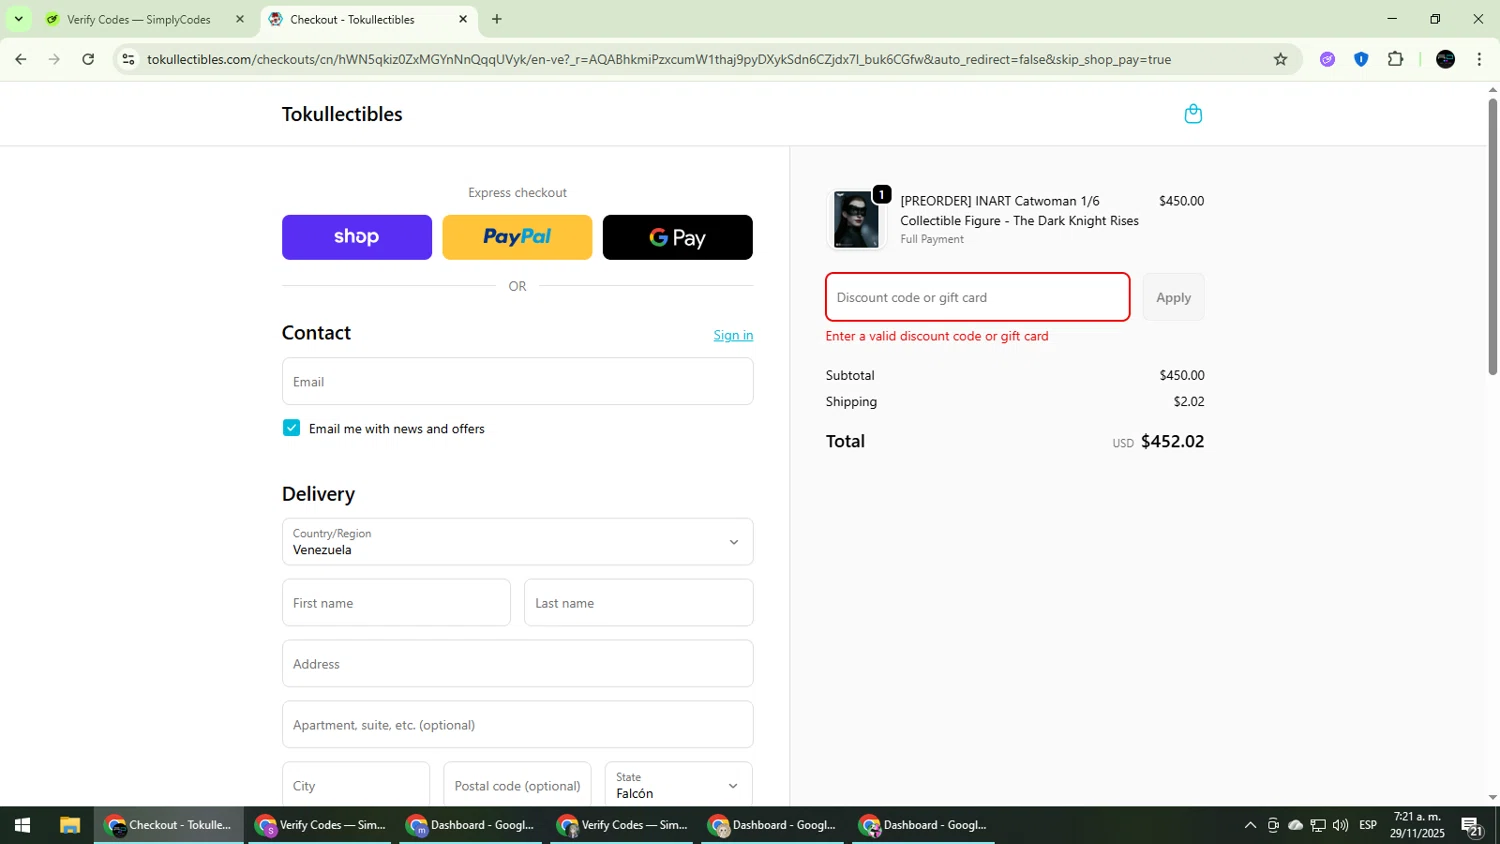Image resolution: width=1500 pixels, height=844 pixels.
Task: Open the Extensions puzzle icon
Action: [1396, 59]
